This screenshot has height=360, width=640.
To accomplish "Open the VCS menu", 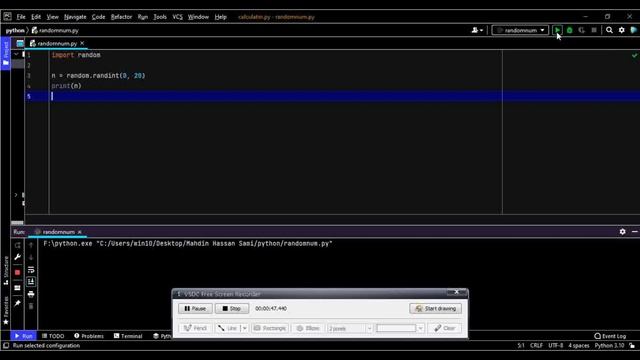I will tap(177, 17).
